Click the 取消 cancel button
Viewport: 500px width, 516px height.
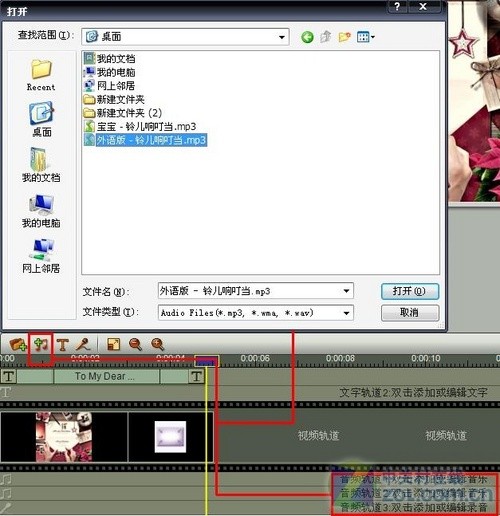pyautogui.click(x=410, y=313)
